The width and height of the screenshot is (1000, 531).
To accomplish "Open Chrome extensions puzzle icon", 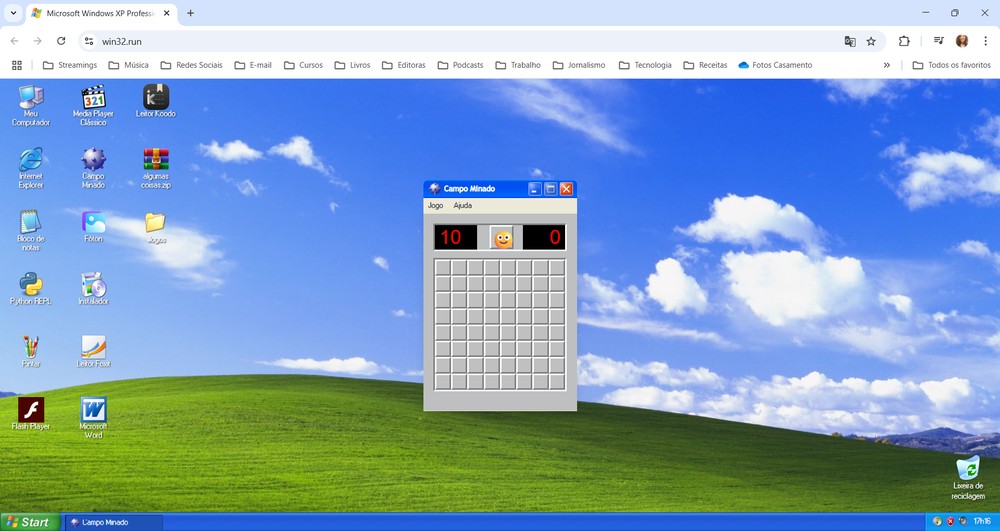I will click(x=904, y=41).
